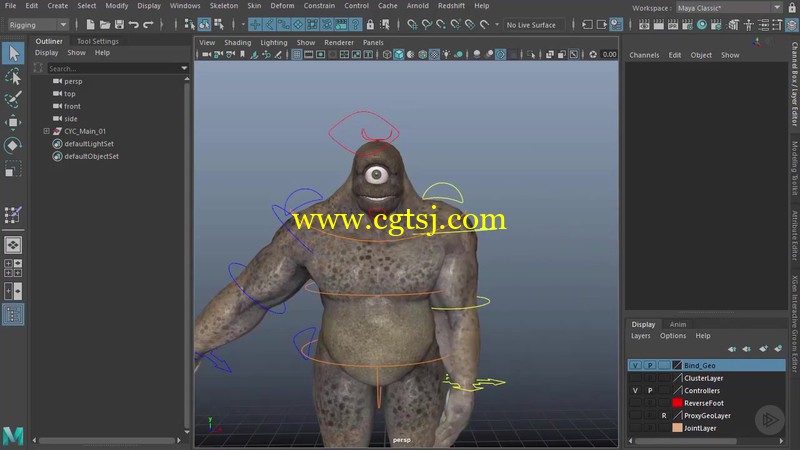Activate the Scale tool in toolbox
The image size is (800, 450).
coord(13,169)
